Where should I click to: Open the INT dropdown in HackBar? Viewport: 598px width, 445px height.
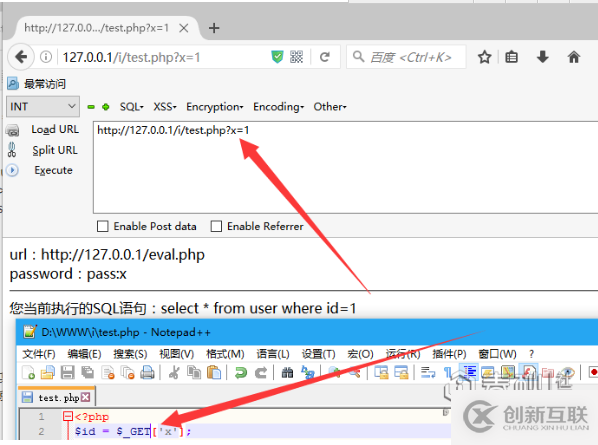point(43,106)
